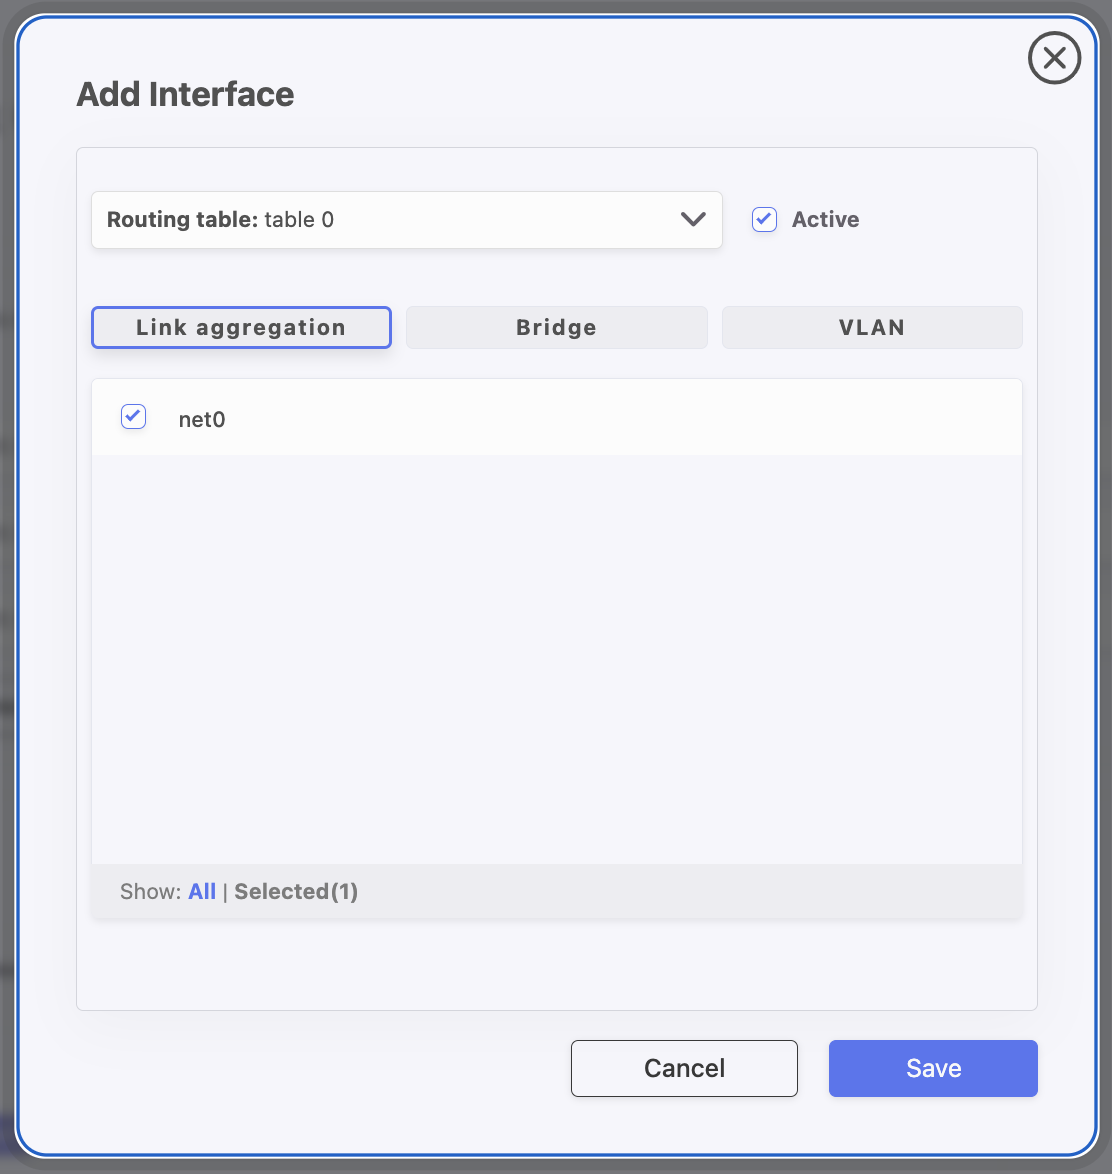1112x1174 pixels.
Task: Filter list to Selected(1) interfaces
Action: tap(296, 892)
